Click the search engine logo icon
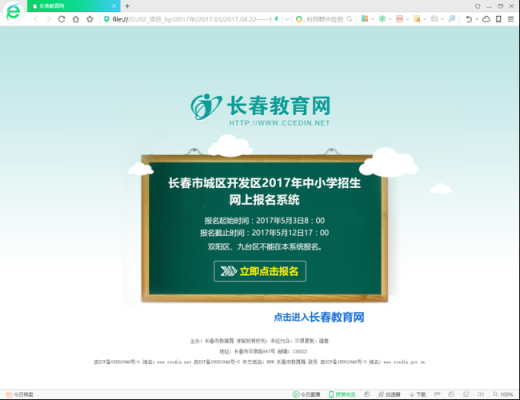 point(299,19)
